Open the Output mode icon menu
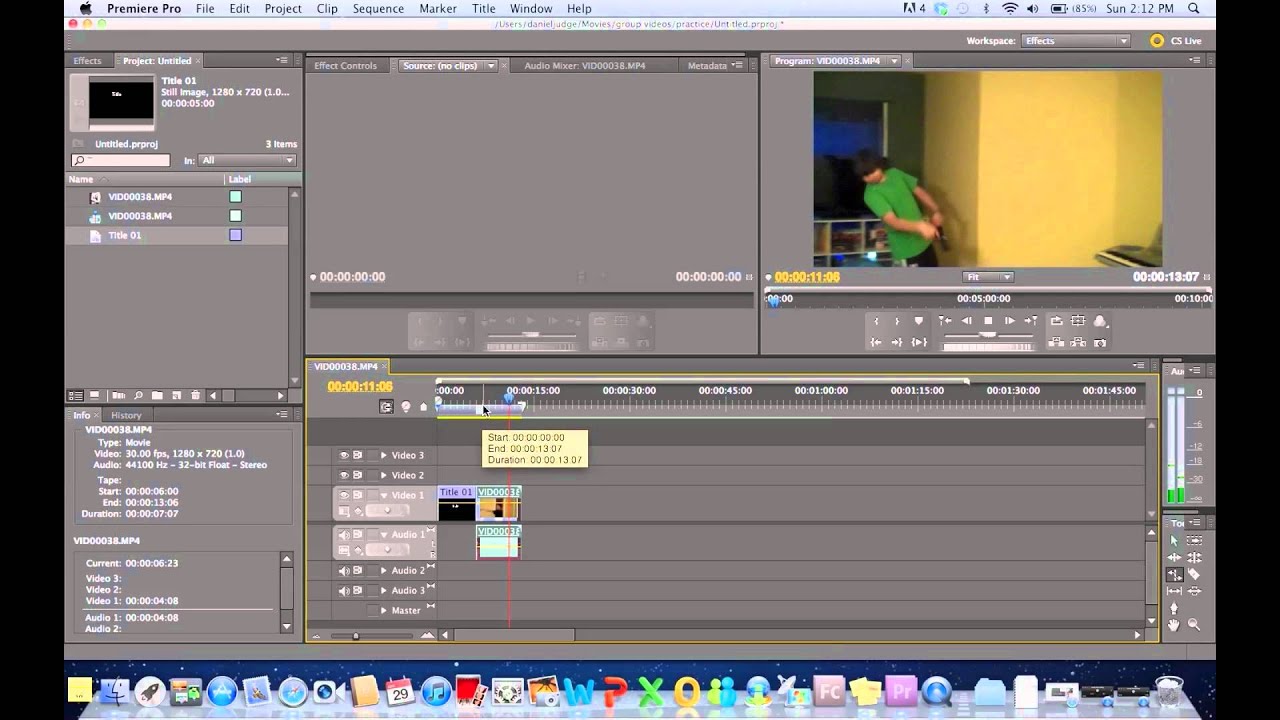The height and width of the screenshot is (720, 1280). click(1100, 321)
